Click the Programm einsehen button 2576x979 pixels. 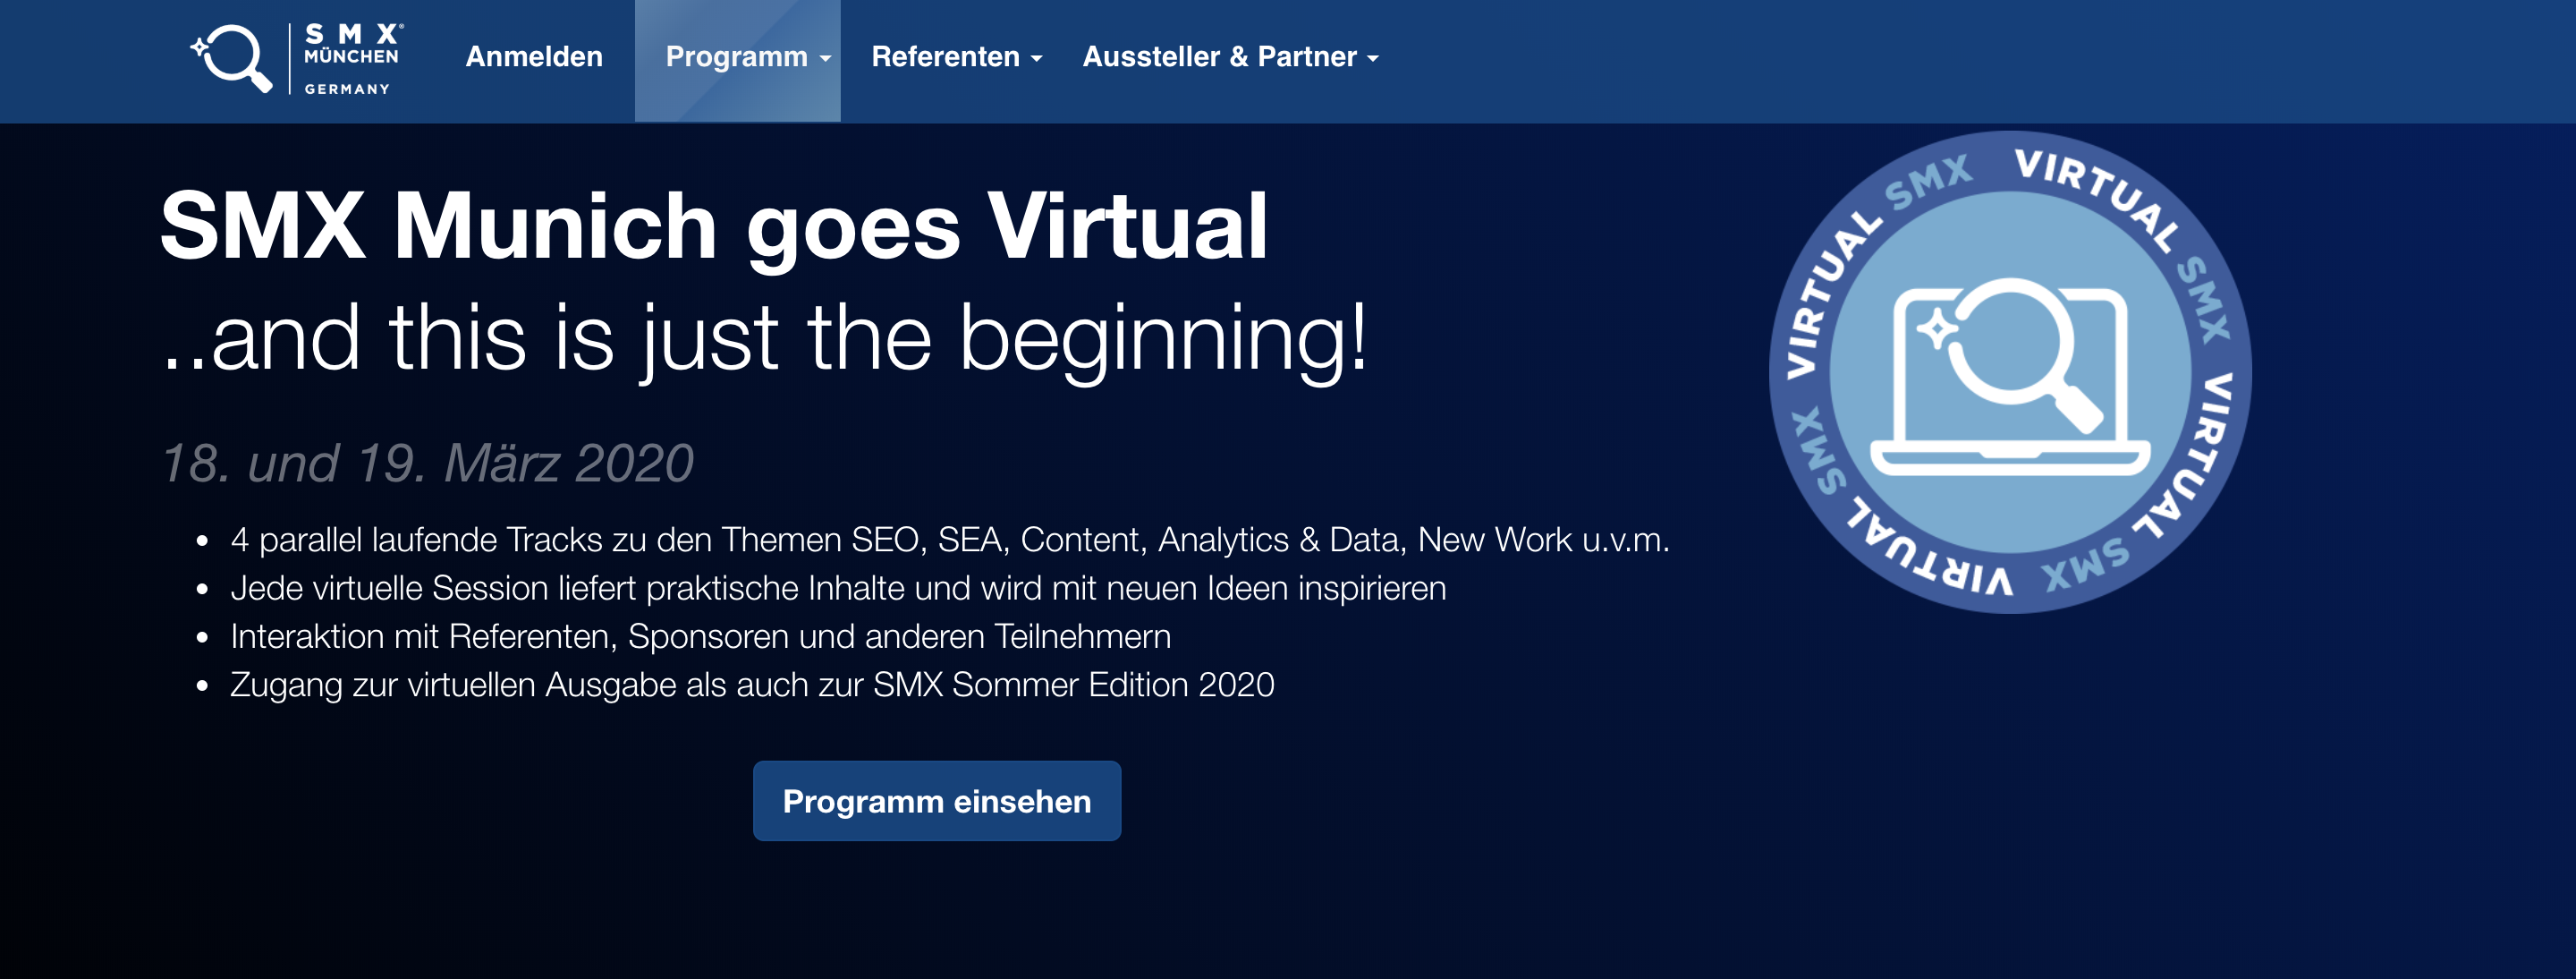[937, 801]
